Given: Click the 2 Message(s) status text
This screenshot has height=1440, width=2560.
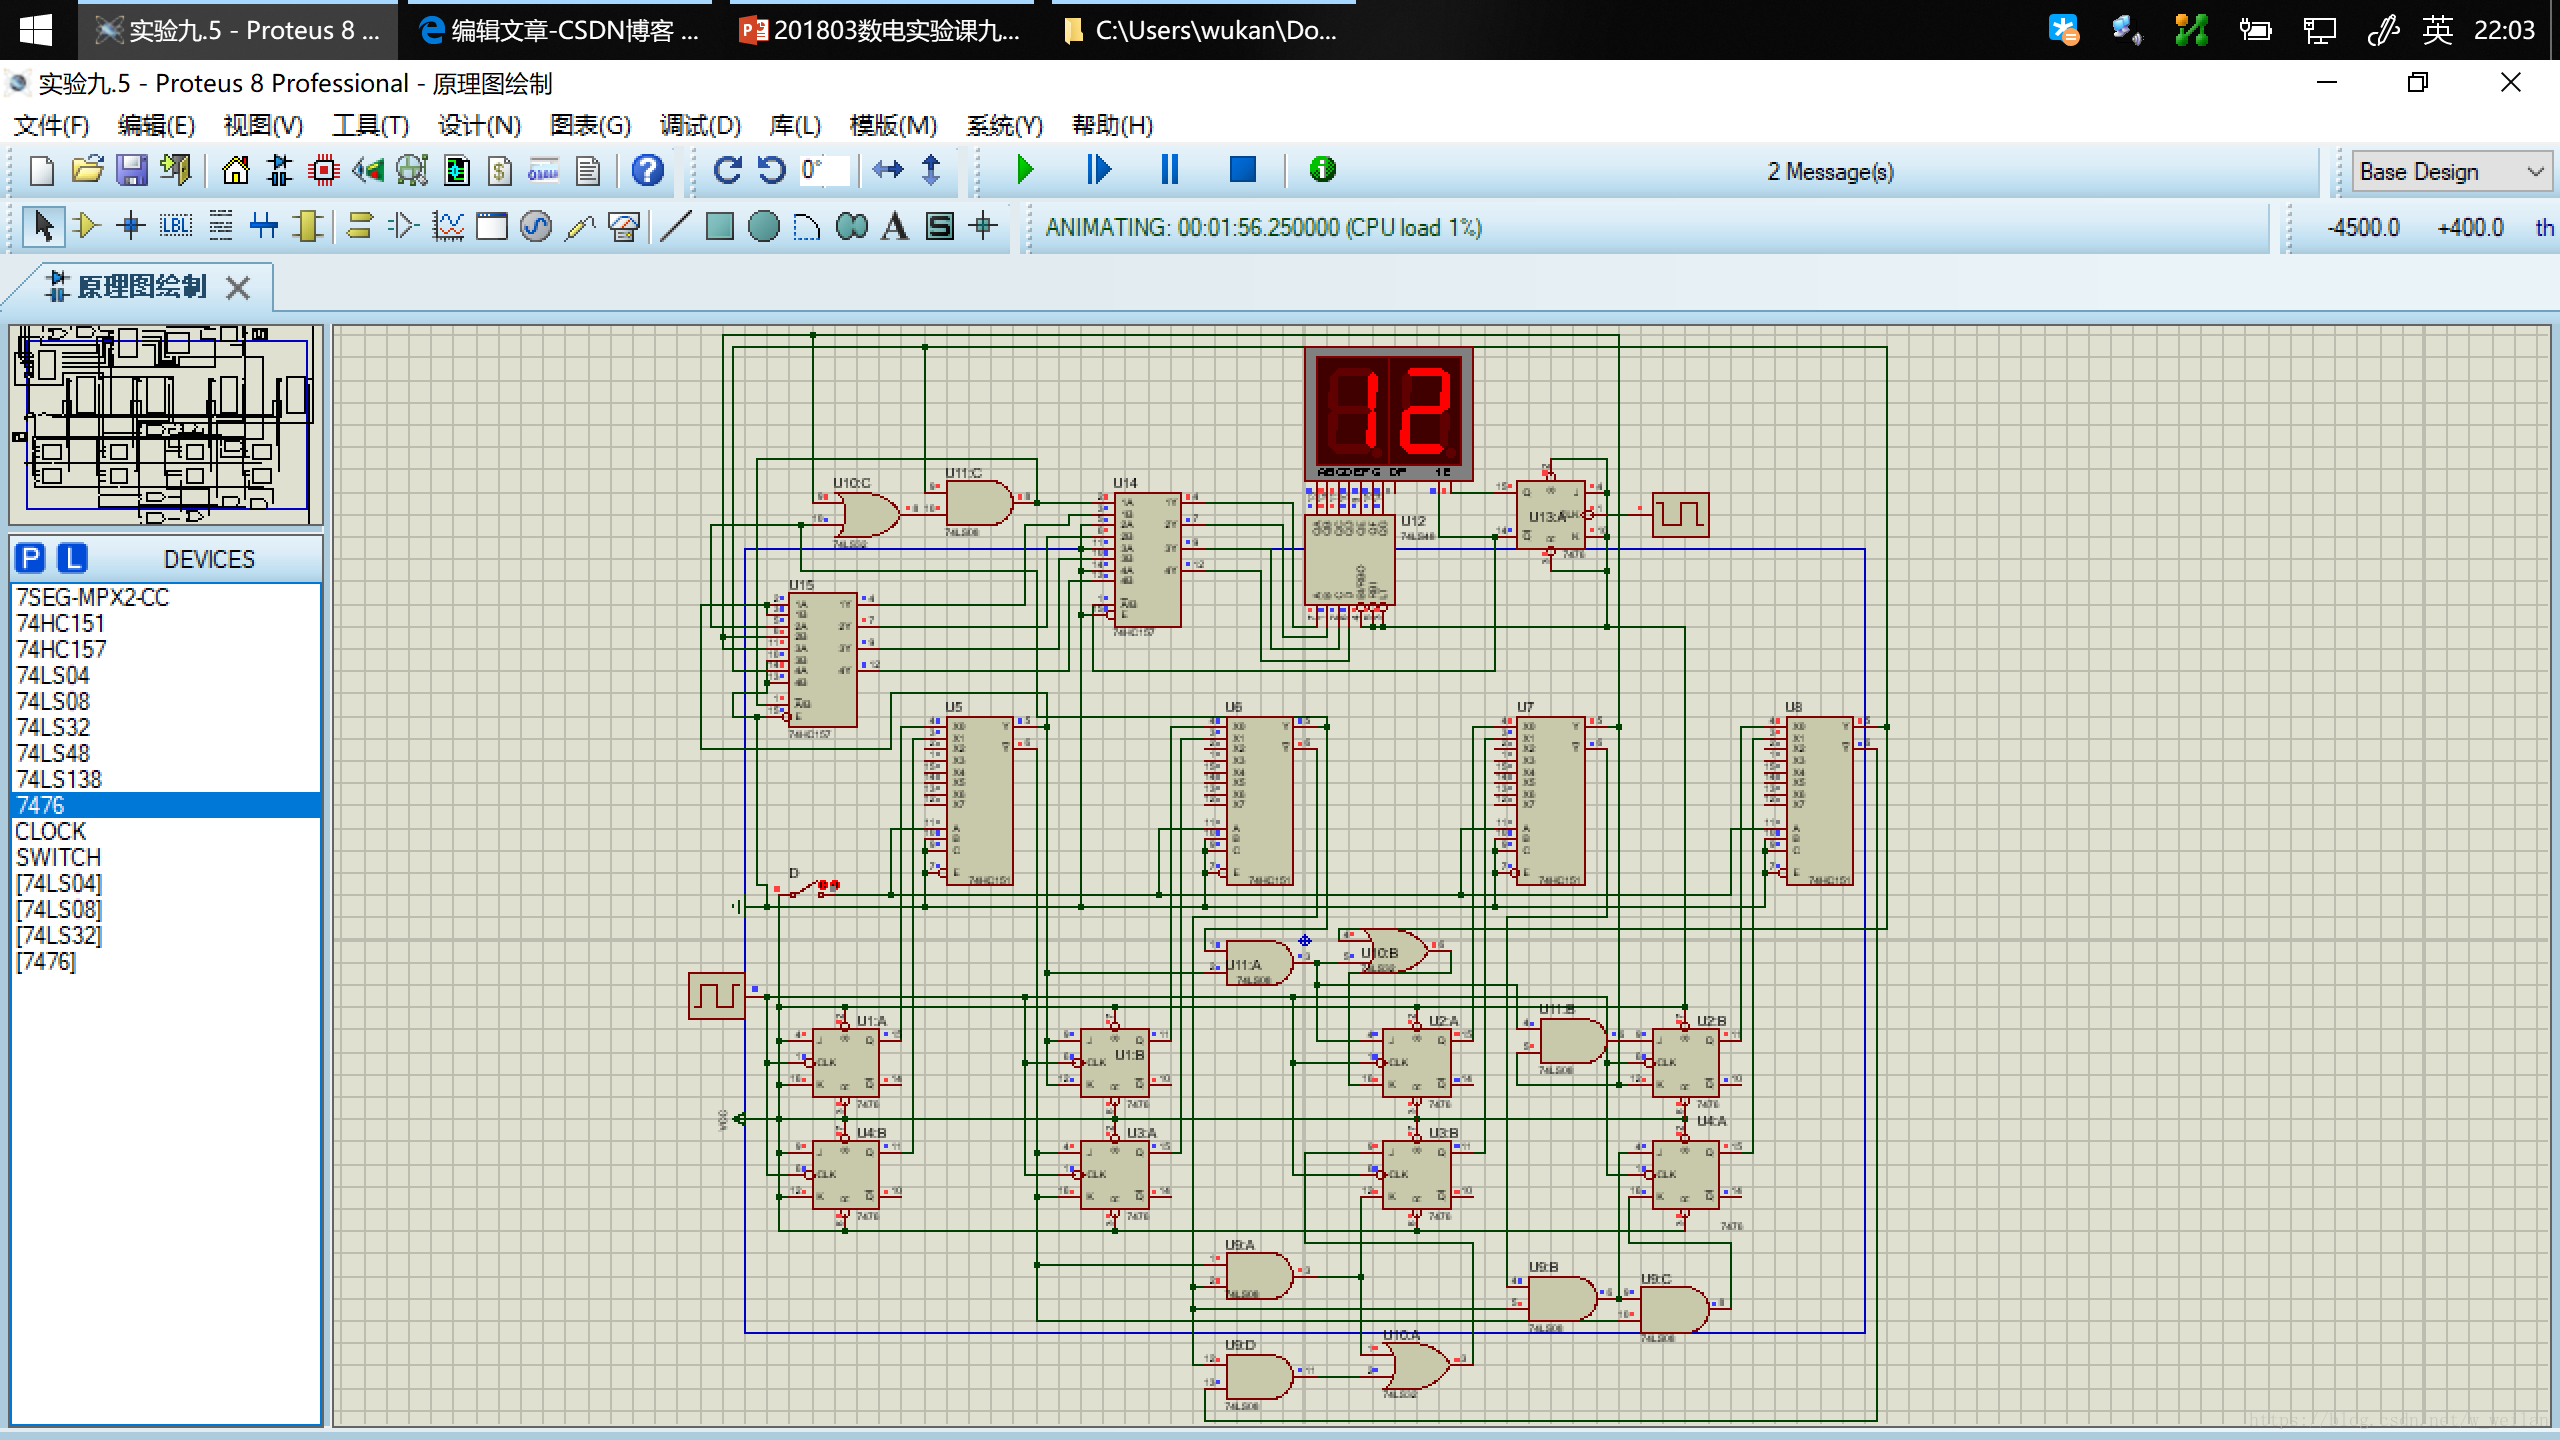Looking at the screenshot, I should tap(1830, 172).
